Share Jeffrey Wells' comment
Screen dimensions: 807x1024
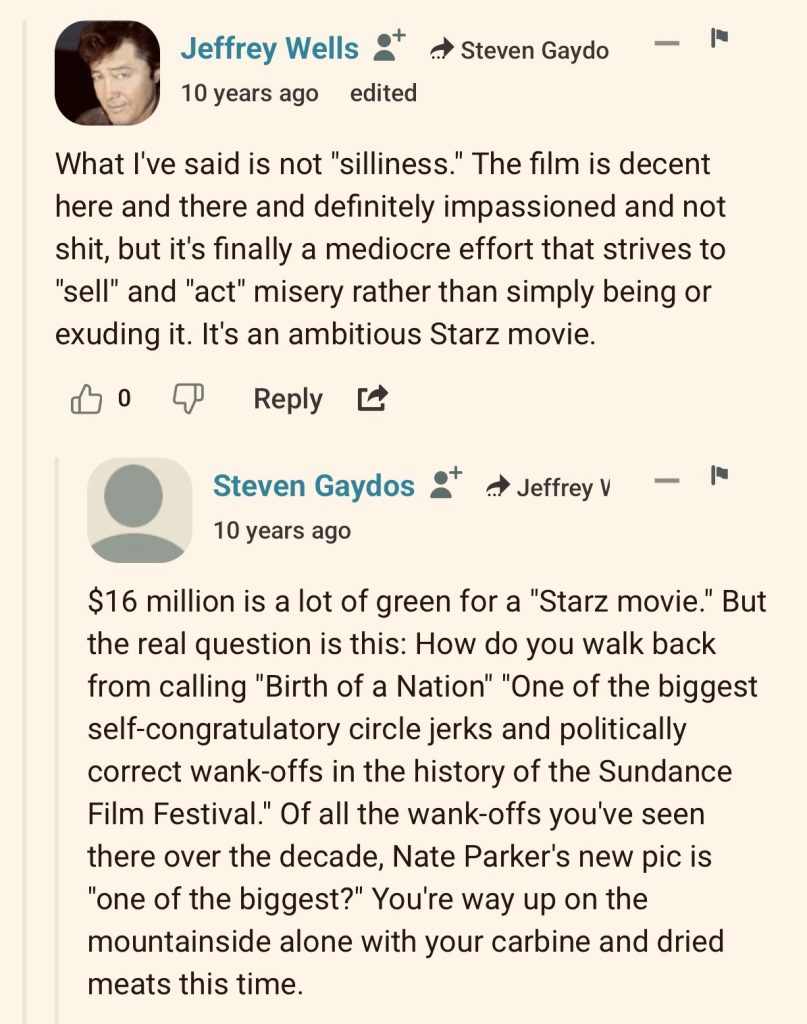pyautogui.click(x=371, y=399)
